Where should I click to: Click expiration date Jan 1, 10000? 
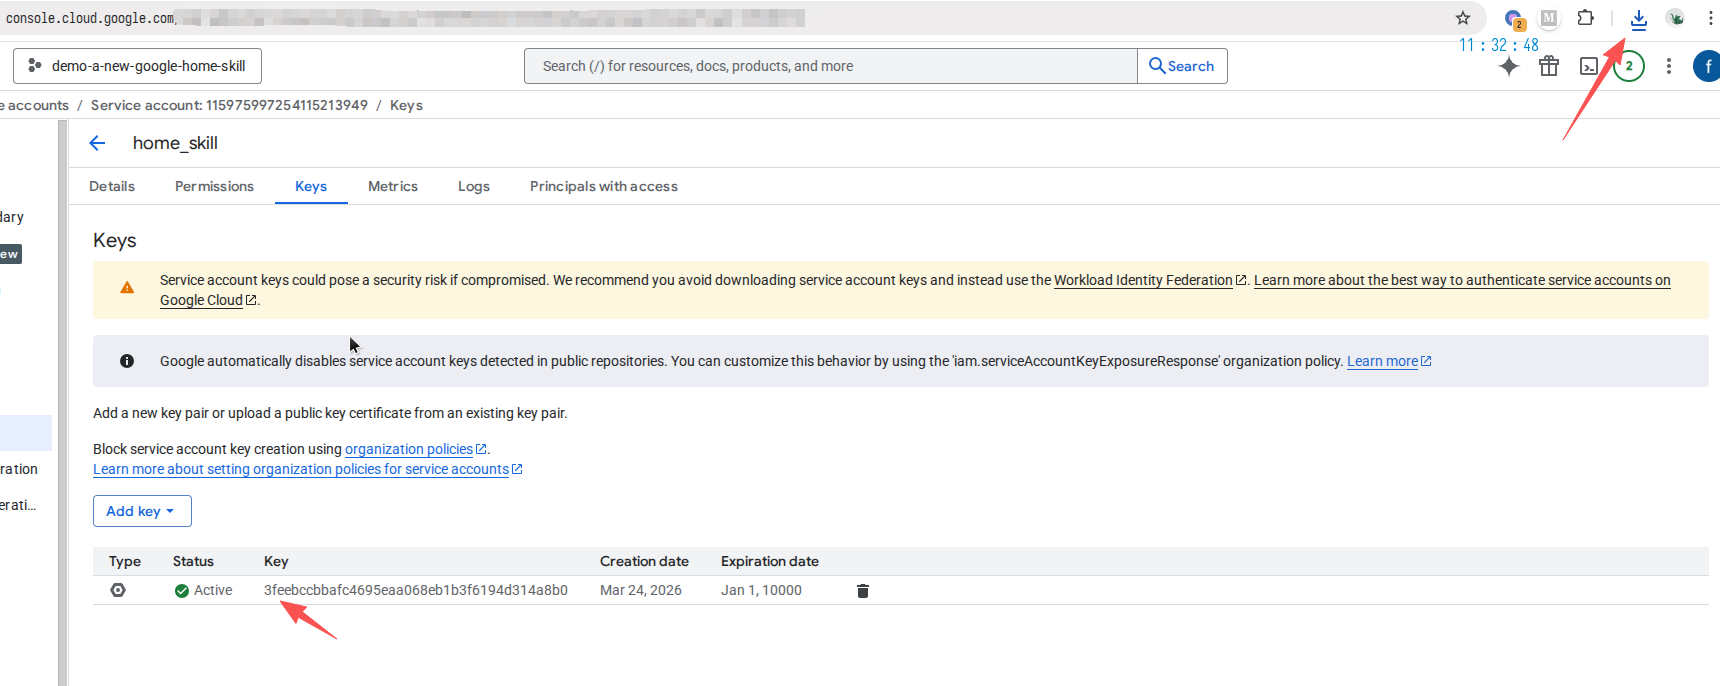[x=761, y=590]
